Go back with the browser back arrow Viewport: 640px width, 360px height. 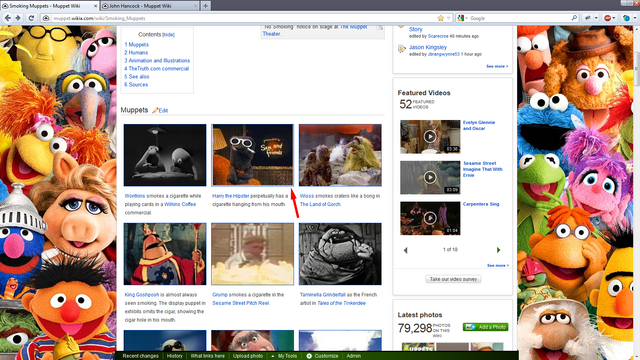click(8, 18)
